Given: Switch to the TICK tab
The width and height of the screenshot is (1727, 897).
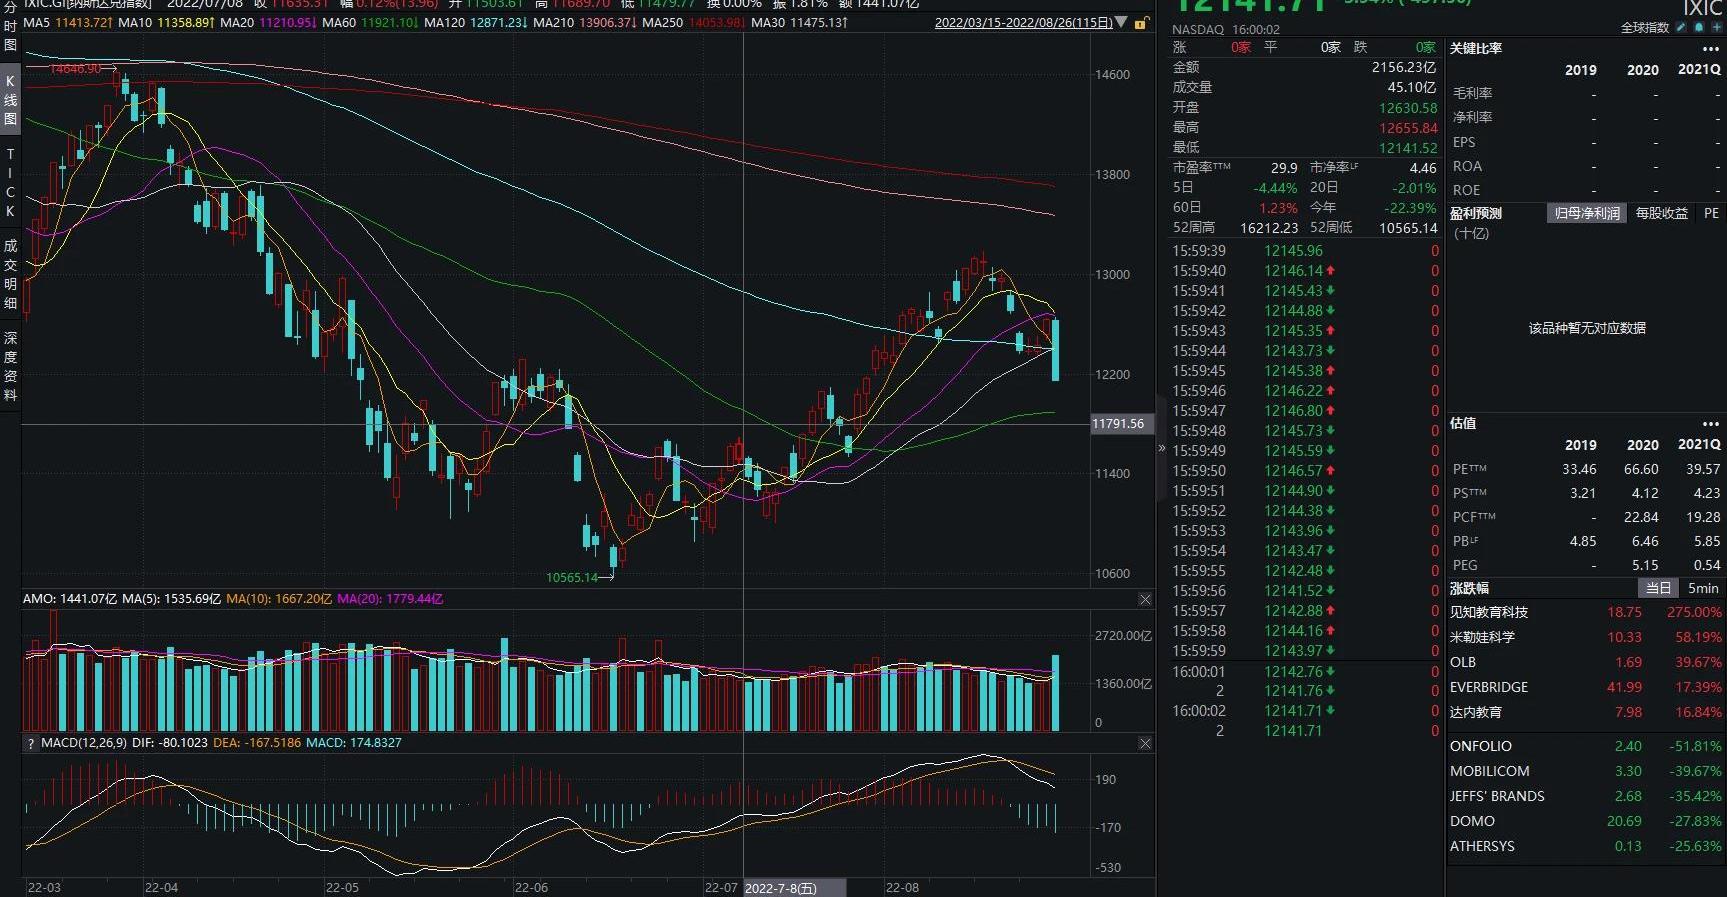Looking at the screenshot, I should (10, 182).
